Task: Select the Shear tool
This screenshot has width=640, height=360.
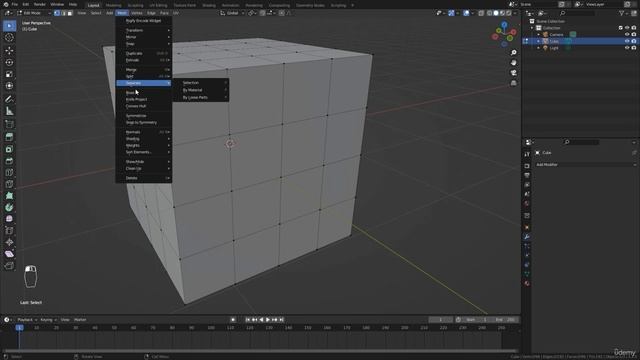Action: tap(9, 254)
